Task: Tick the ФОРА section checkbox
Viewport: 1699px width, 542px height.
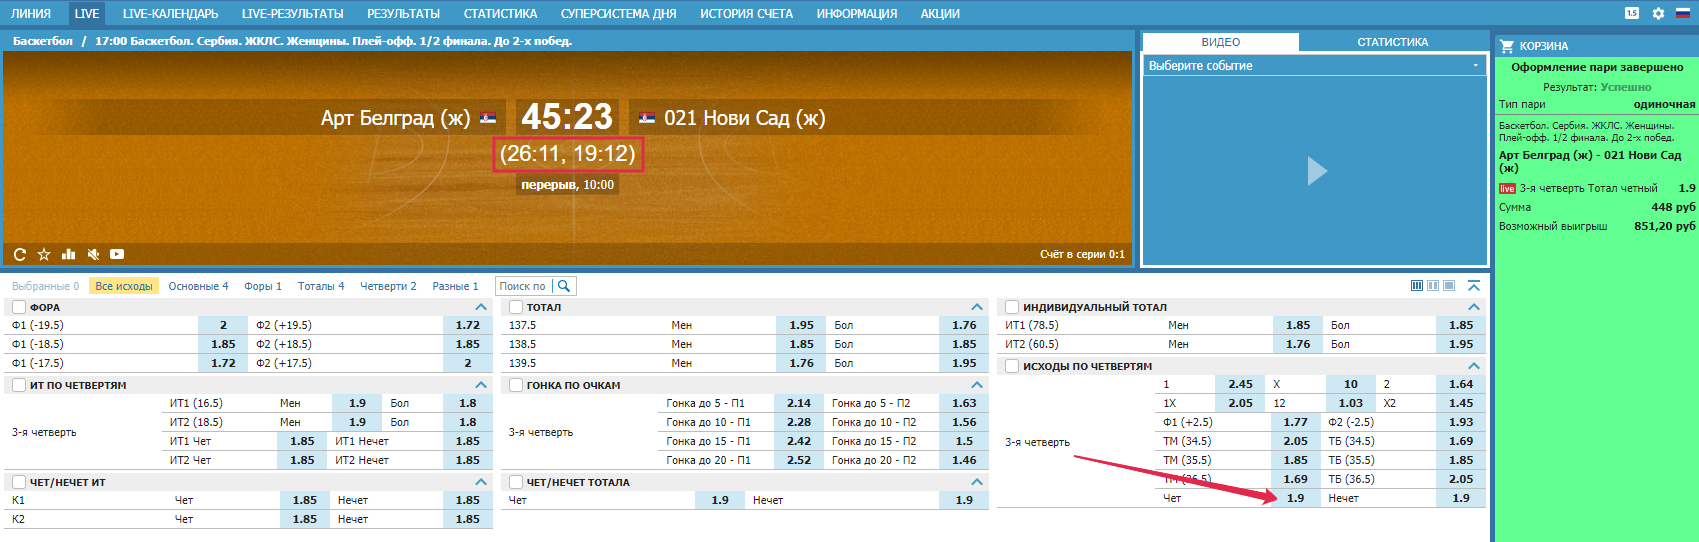Action: 19,307
